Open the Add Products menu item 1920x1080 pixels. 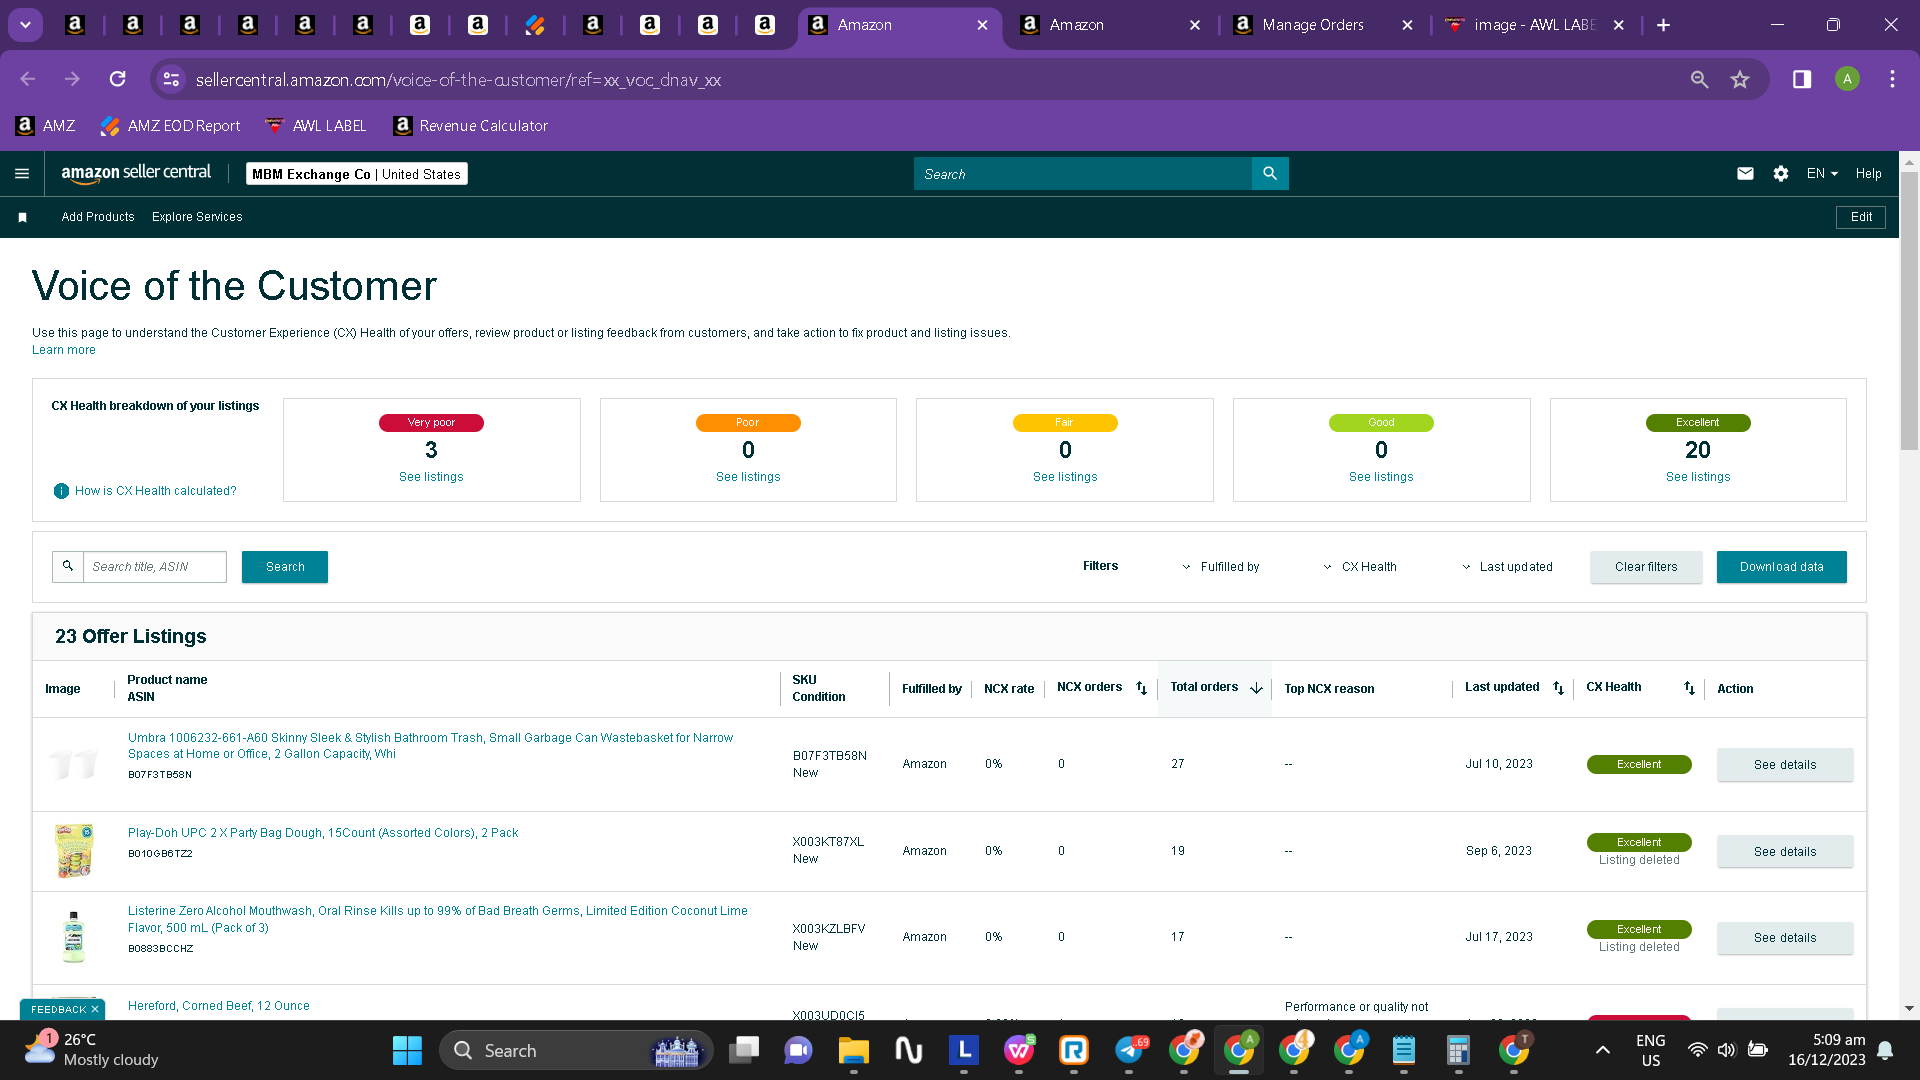(98, 217)
